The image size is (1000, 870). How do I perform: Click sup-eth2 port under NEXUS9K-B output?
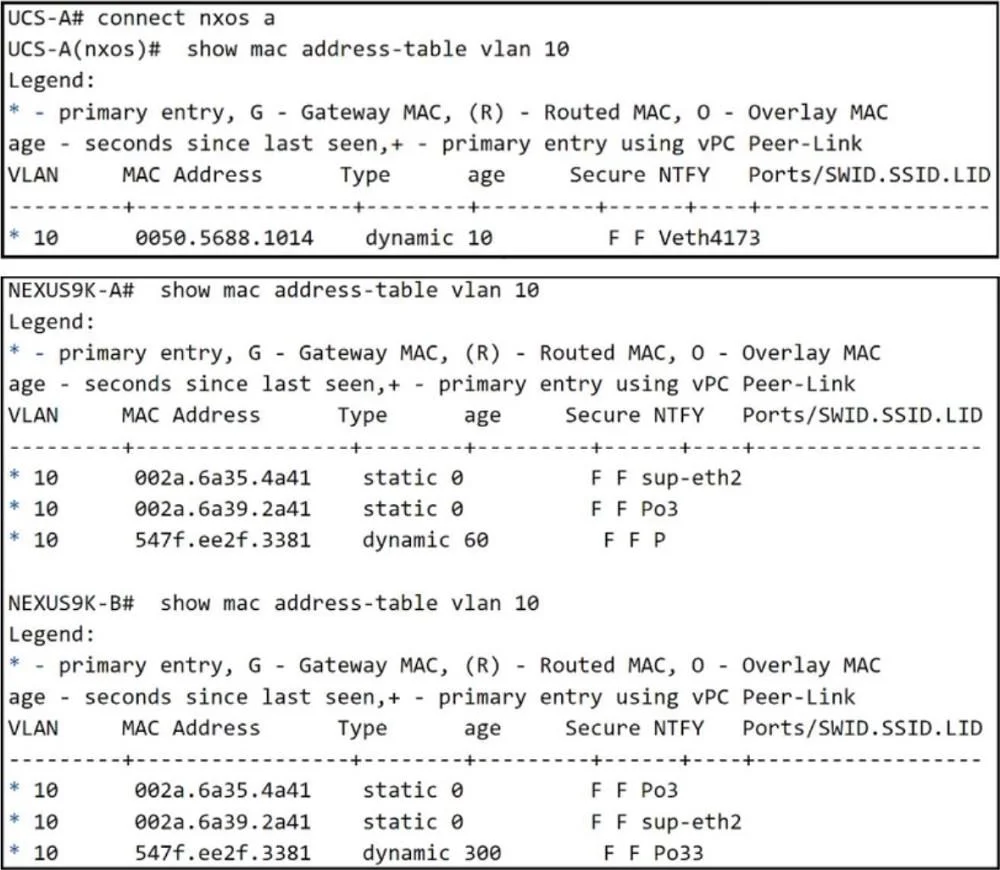(x=691, y=822)
